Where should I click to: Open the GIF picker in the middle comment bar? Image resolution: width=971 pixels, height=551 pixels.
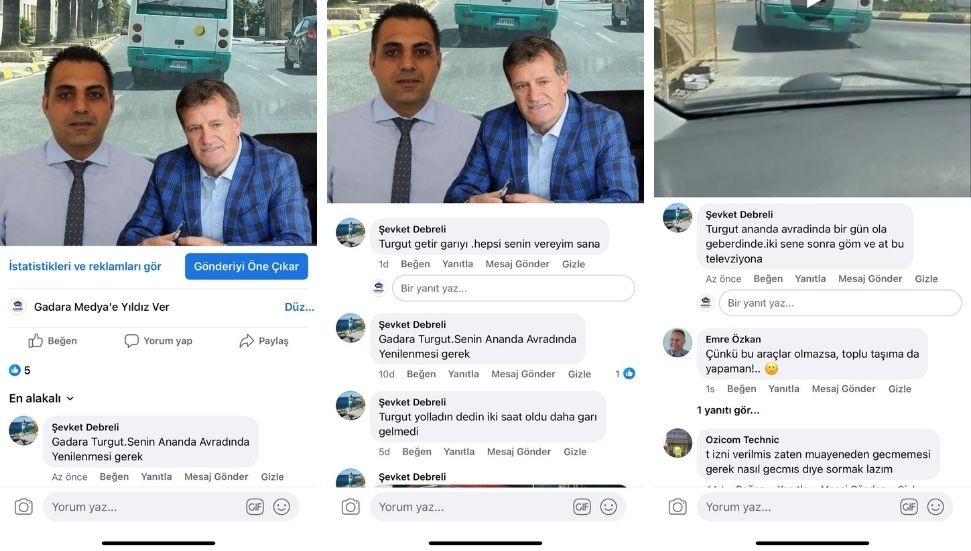point(582,507)
